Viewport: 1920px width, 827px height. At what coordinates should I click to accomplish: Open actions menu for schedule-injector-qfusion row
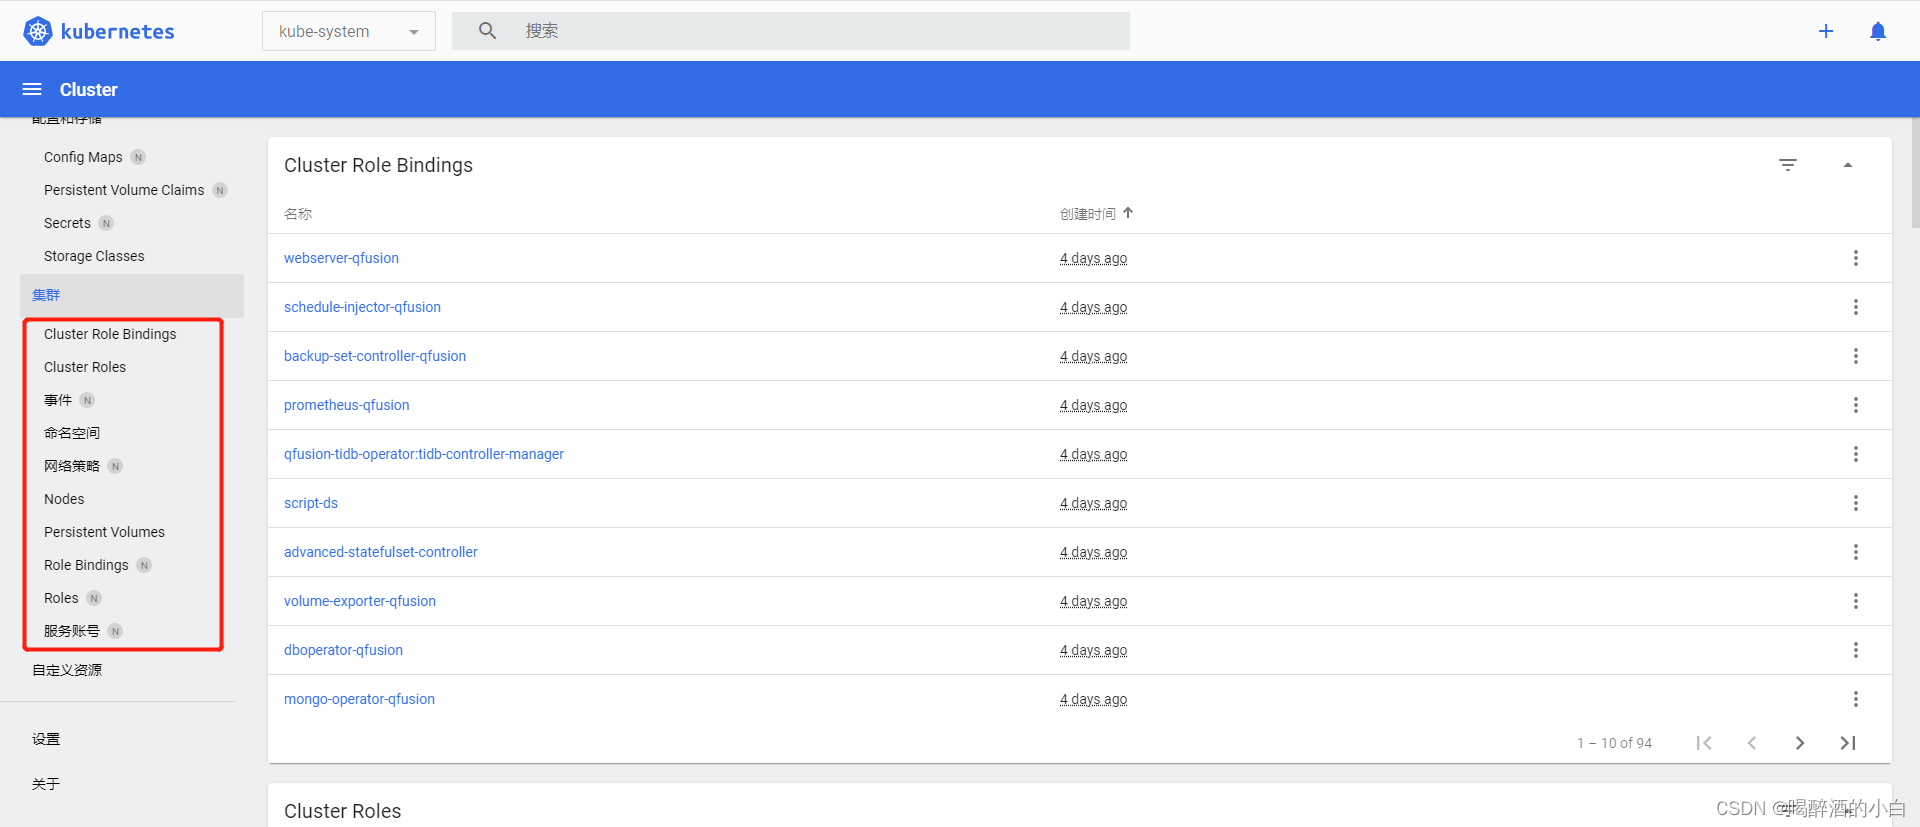point(1856,307)
